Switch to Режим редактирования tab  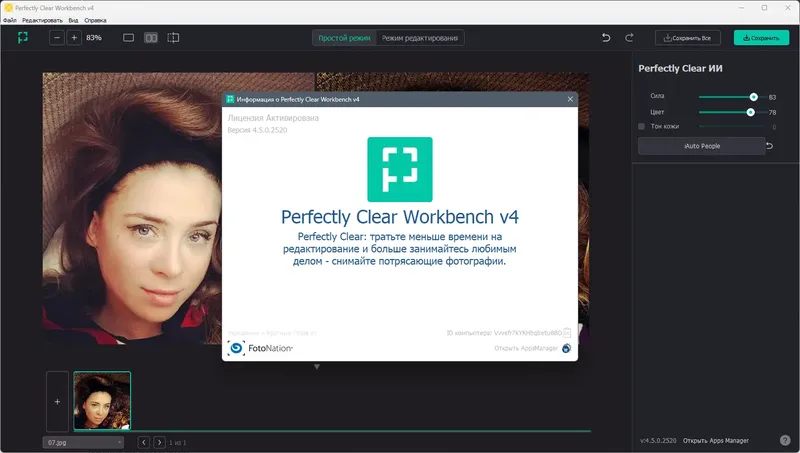420,38
